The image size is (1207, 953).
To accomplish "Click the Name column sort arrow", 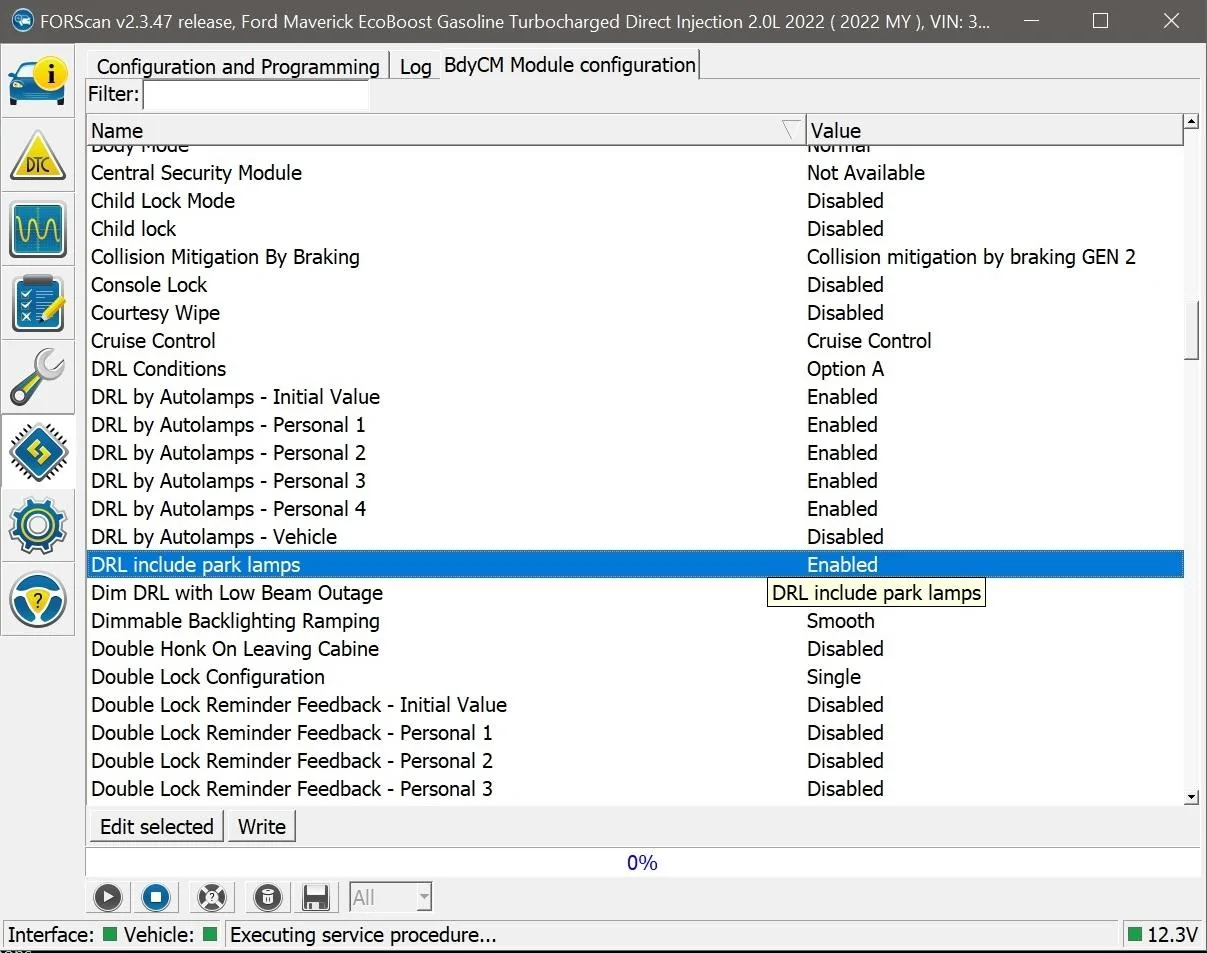I will coord(792,129).
